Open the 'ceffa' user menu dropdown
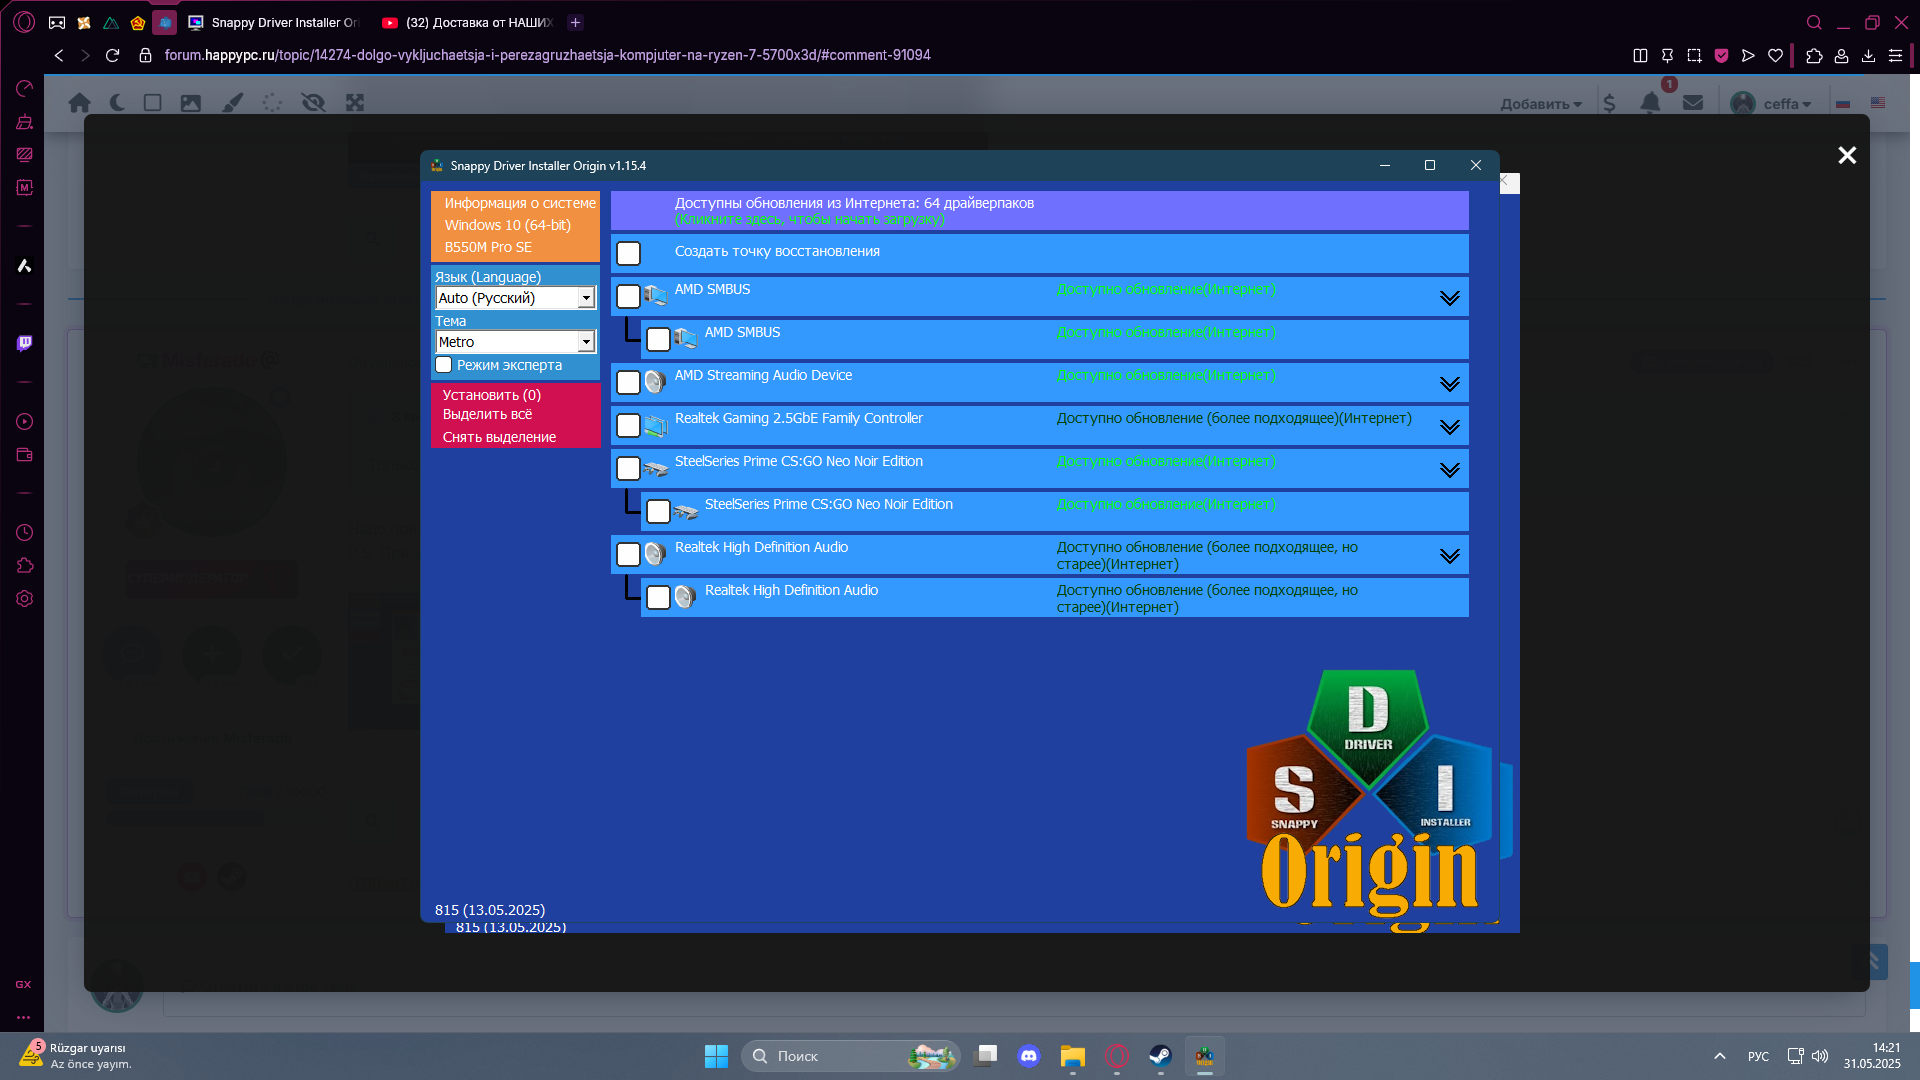The height and width of the screenshot is (1080, 1920). click(x=1772, y=103)
